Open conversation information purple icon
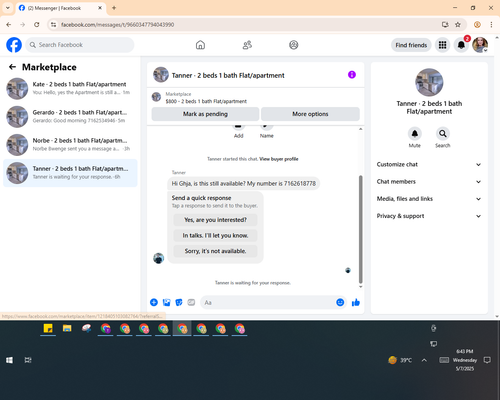 click(352, 75)
